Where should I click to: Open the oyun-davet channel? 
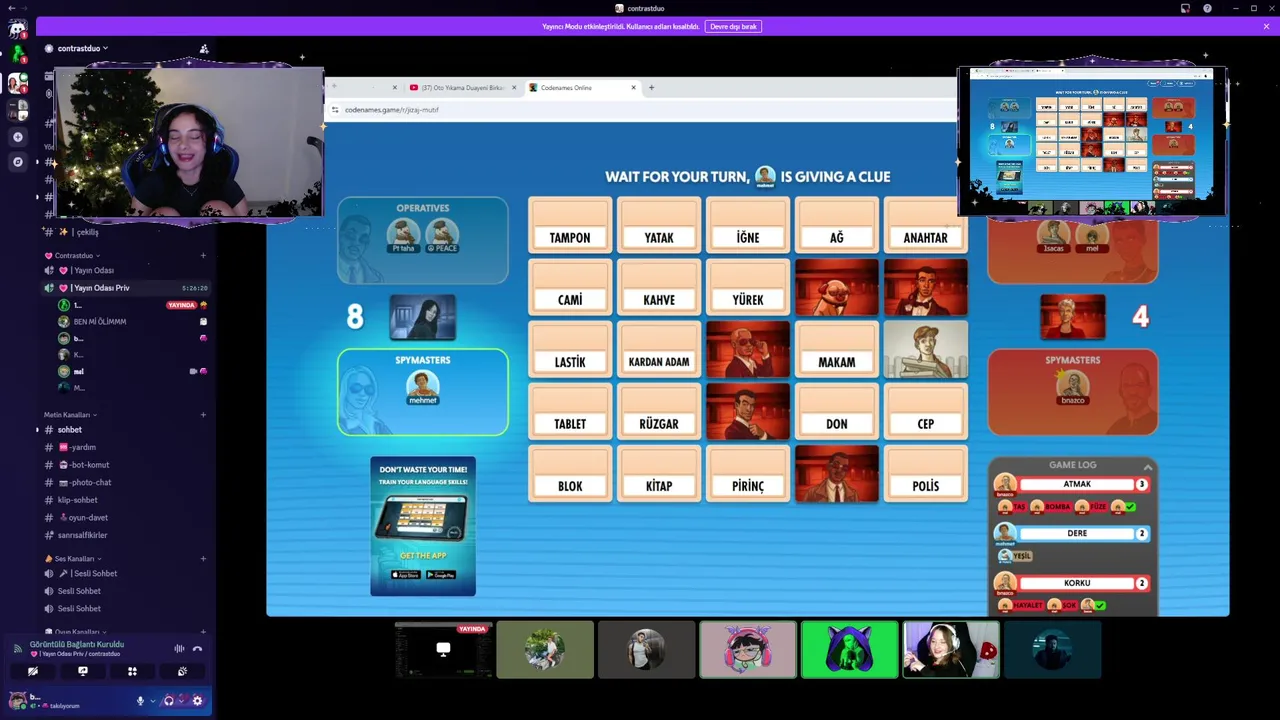point(127,517)
